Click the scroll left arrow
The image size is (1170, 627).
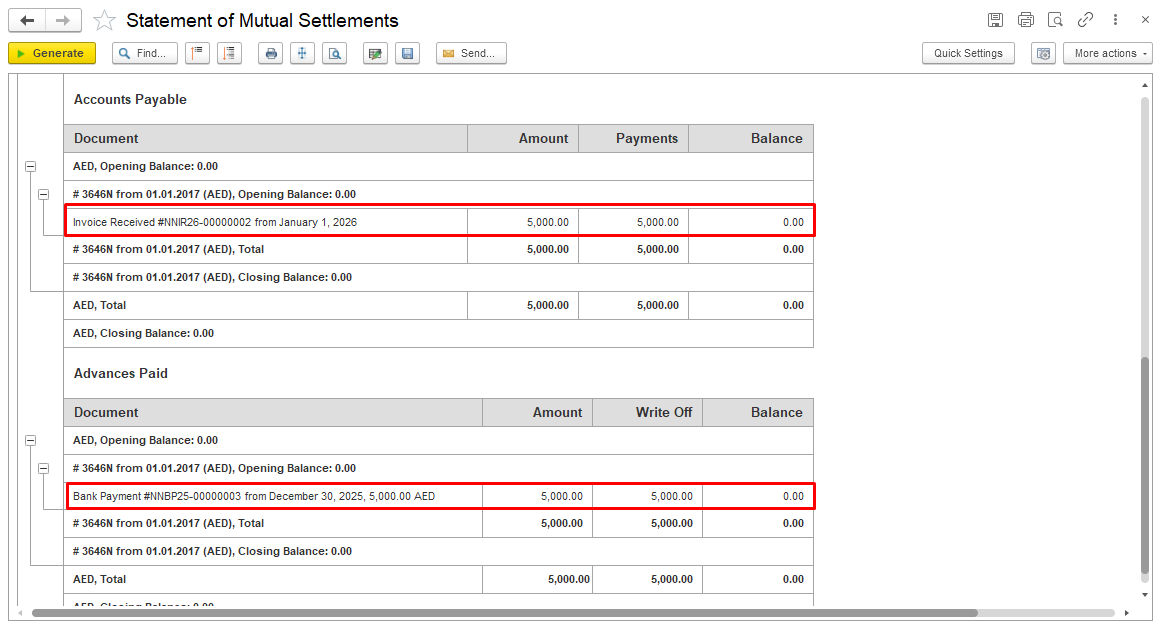tap(20, 613)
